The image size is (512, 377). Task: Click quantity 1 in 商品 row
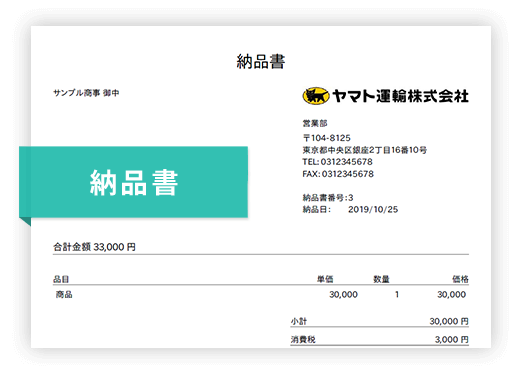coord(397,294)
